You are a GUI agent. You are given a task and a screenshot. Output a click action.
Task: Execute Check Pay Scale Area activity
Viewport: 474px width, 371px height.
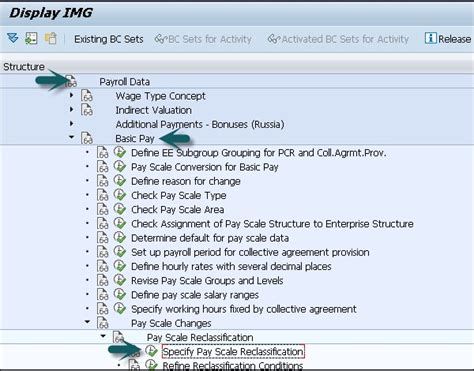click(x=120, y=209)
